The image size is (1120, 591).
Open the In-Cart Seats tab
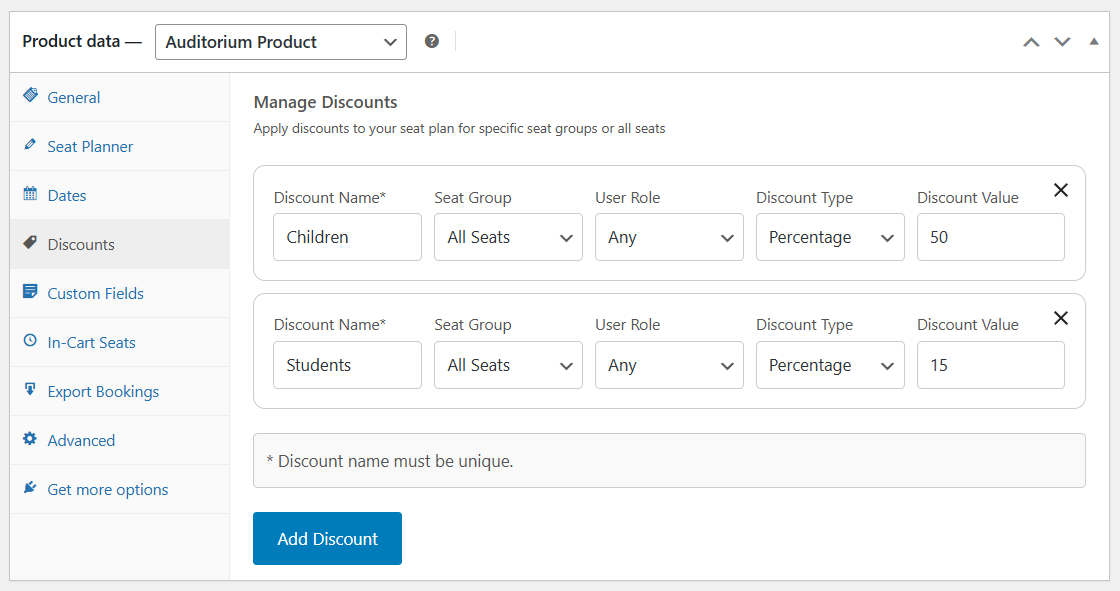pos(91,343)
